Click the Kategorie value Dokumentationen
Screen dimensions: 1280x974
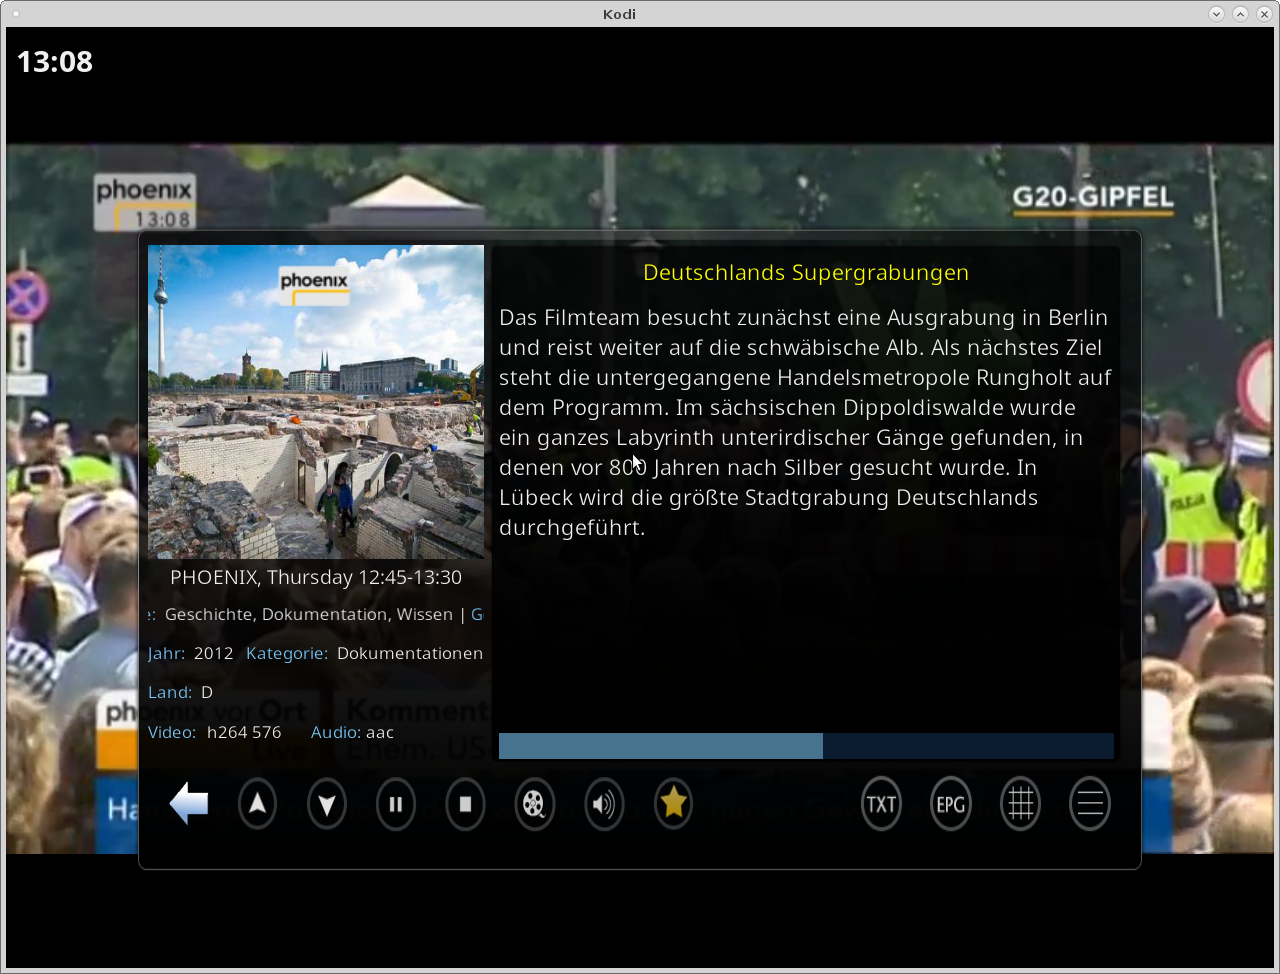pyautogui.click(x=410, y=653)
